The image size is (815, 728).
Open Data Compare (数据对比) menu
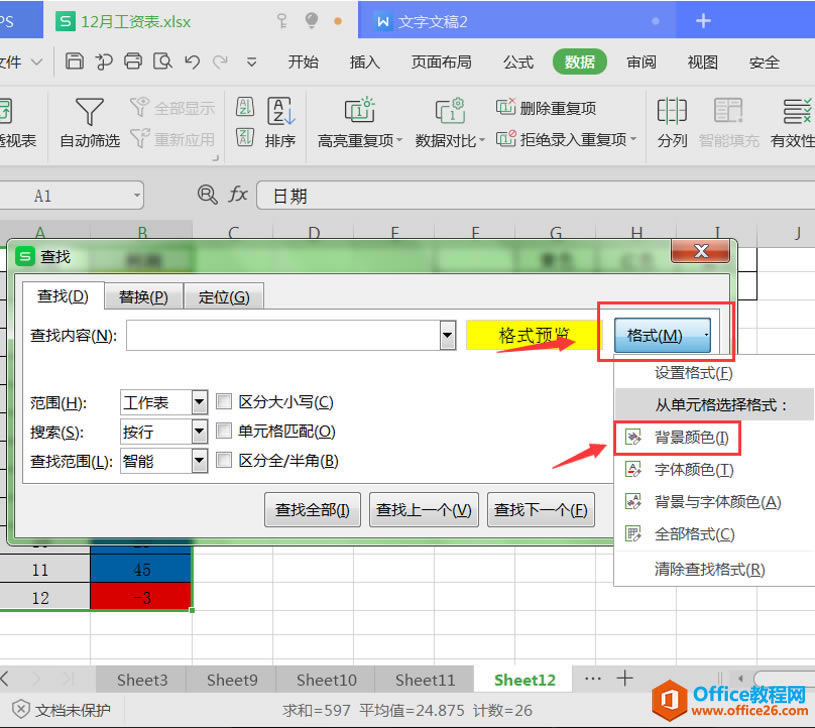[450, 122]
